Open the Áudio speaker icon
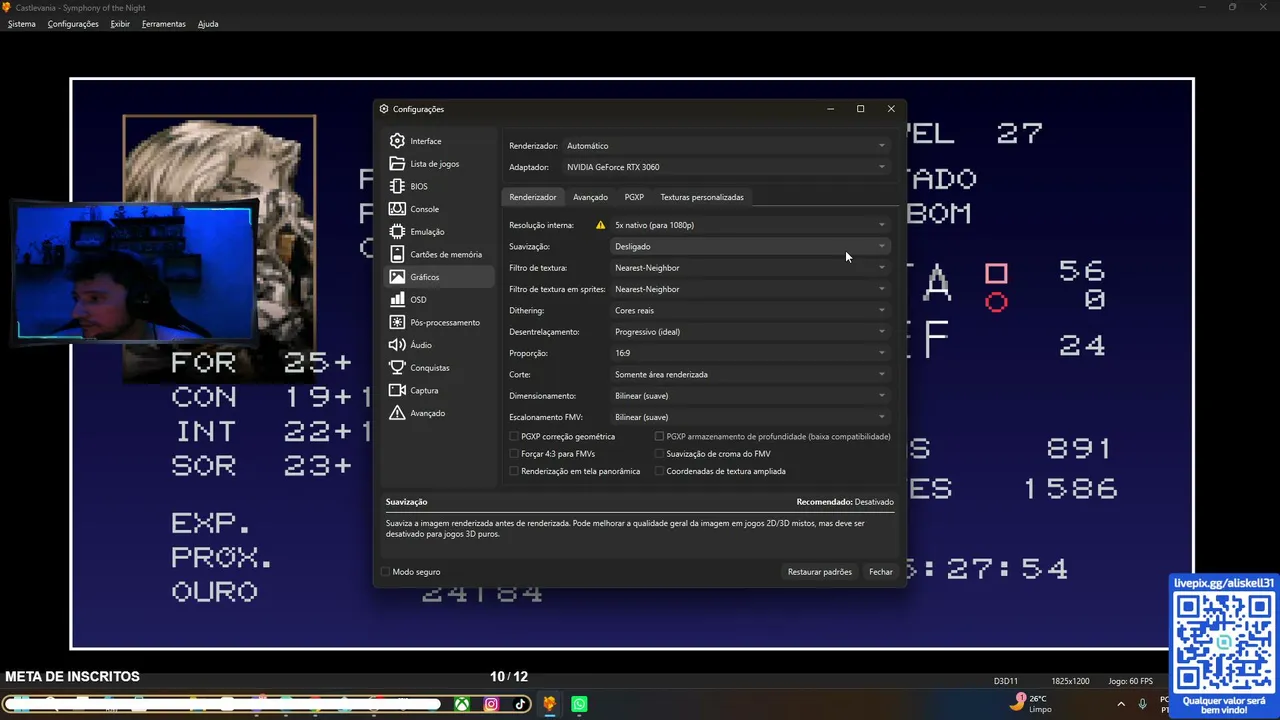The width and height of the screenshot is (1280, 720). tap(397, 345)
